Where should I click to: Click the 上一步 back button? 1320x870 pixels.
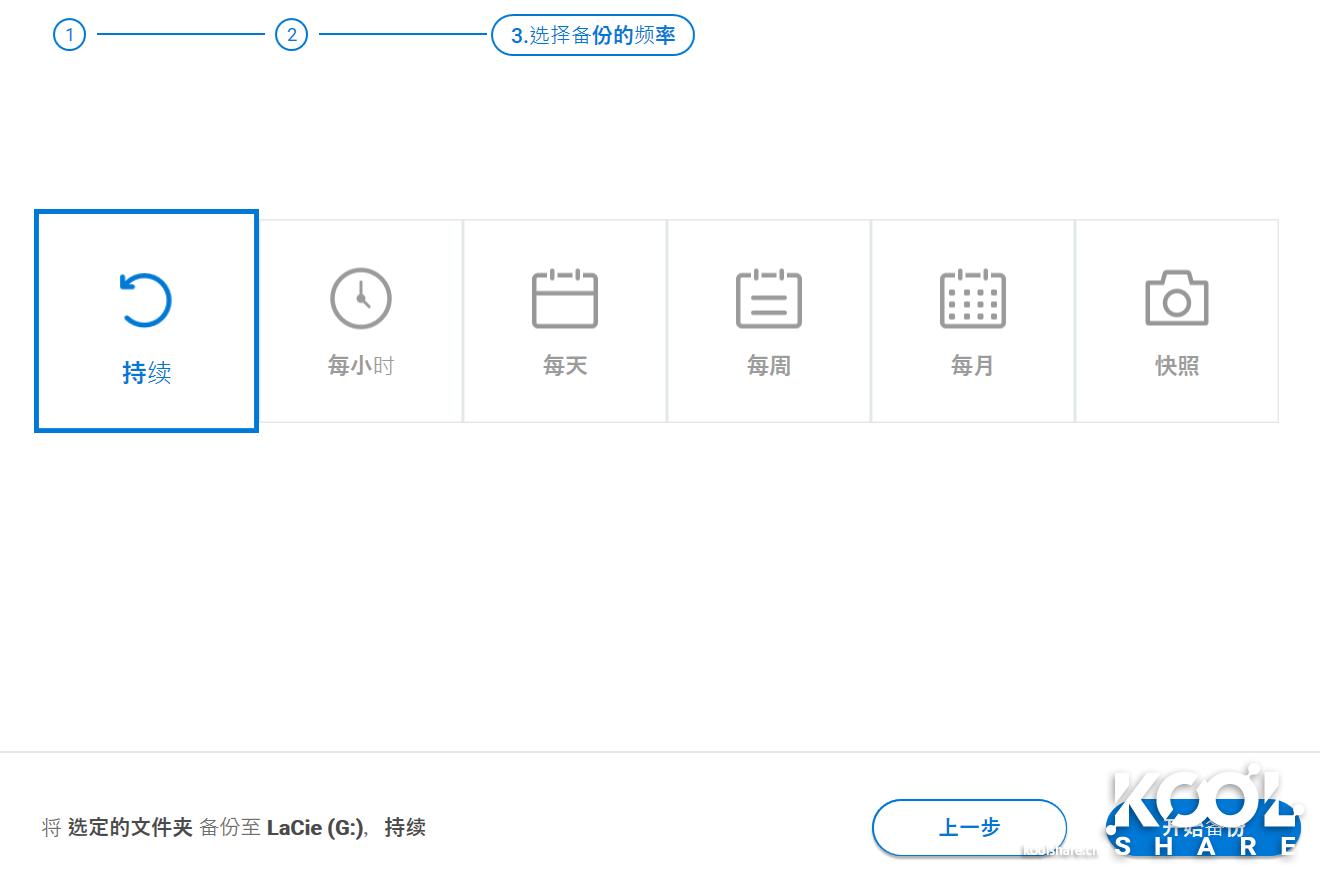click(969, 828)
